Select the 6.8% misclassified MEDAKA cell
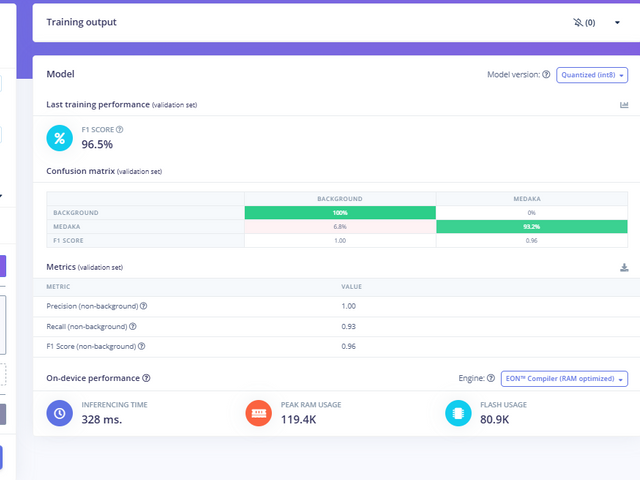Viewport: 640px width, 480px height. [340, 227]
